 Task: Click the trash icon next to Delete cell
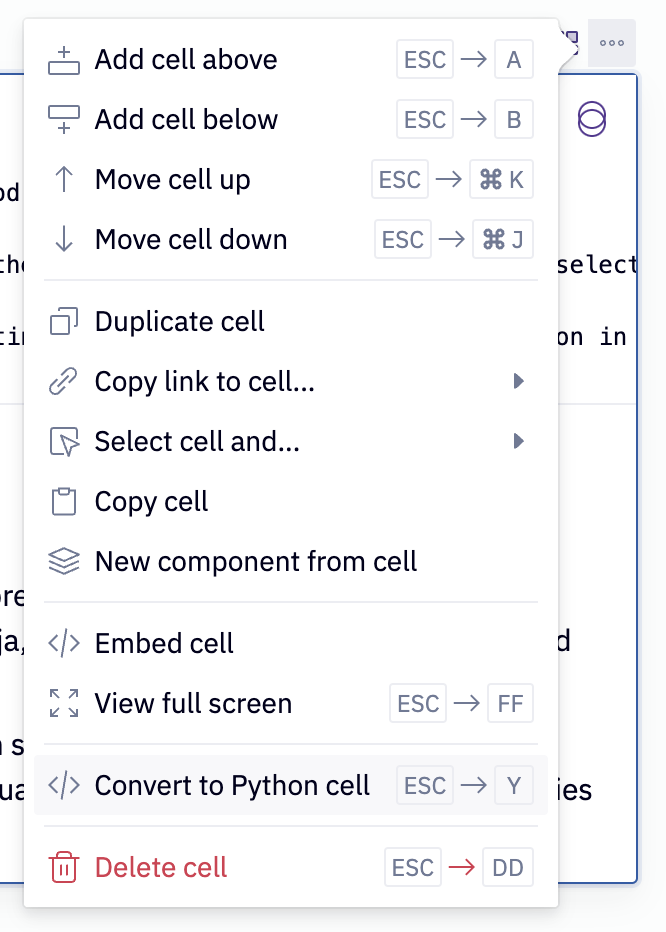click(x=62, y=867)
